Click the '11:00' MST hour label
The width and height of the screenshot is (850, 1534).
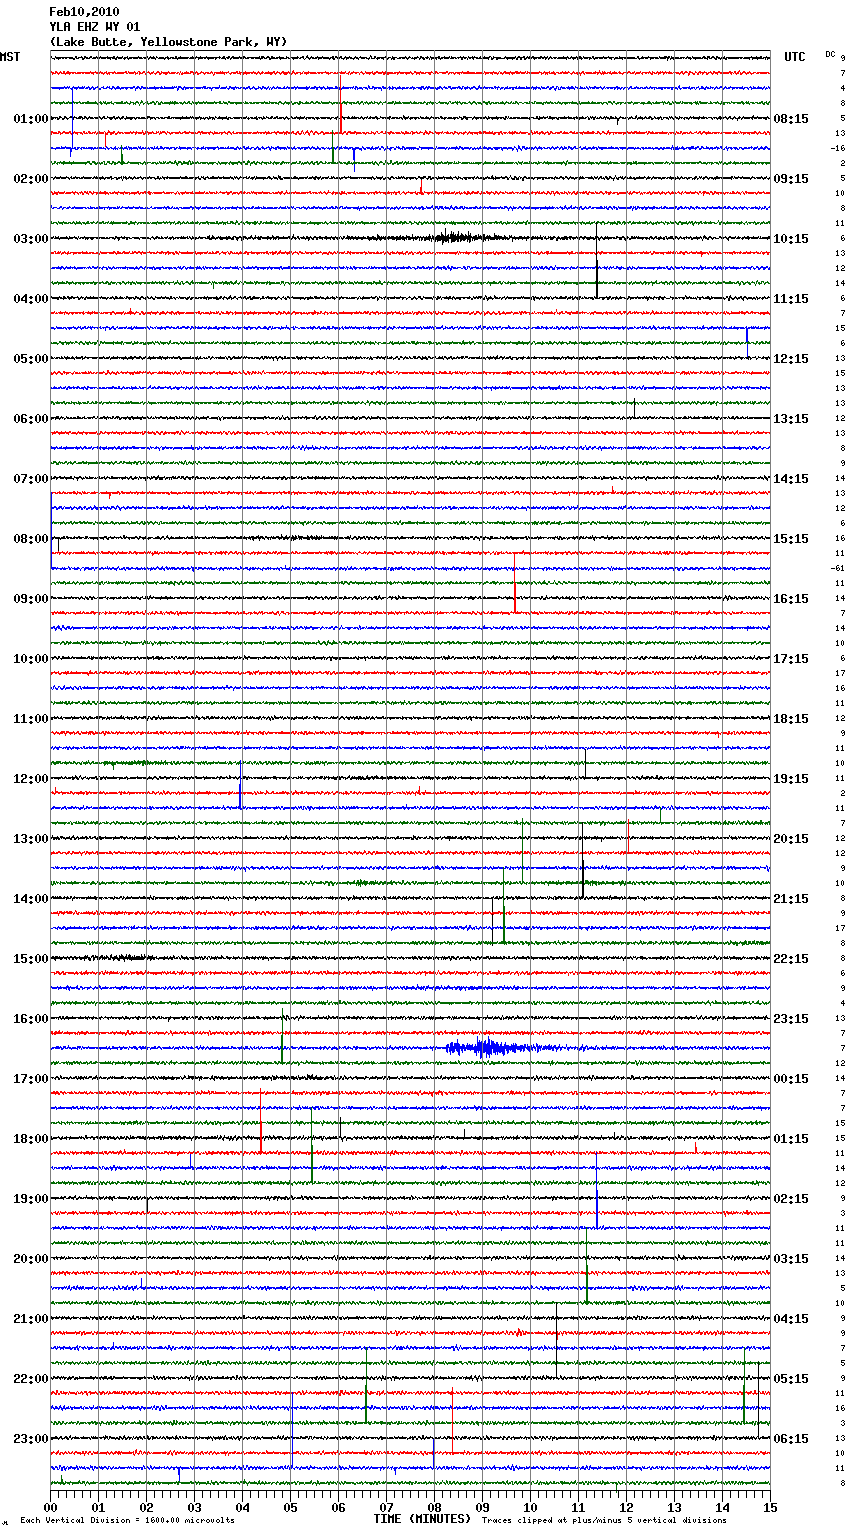pos(31,719)
